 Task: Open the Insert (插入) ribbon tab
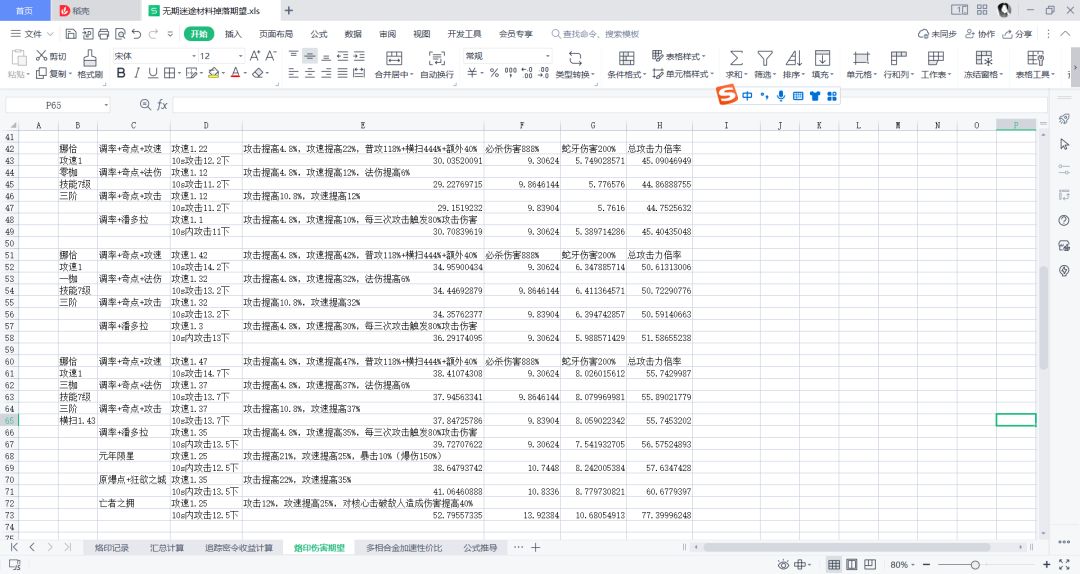pos(233,34)
